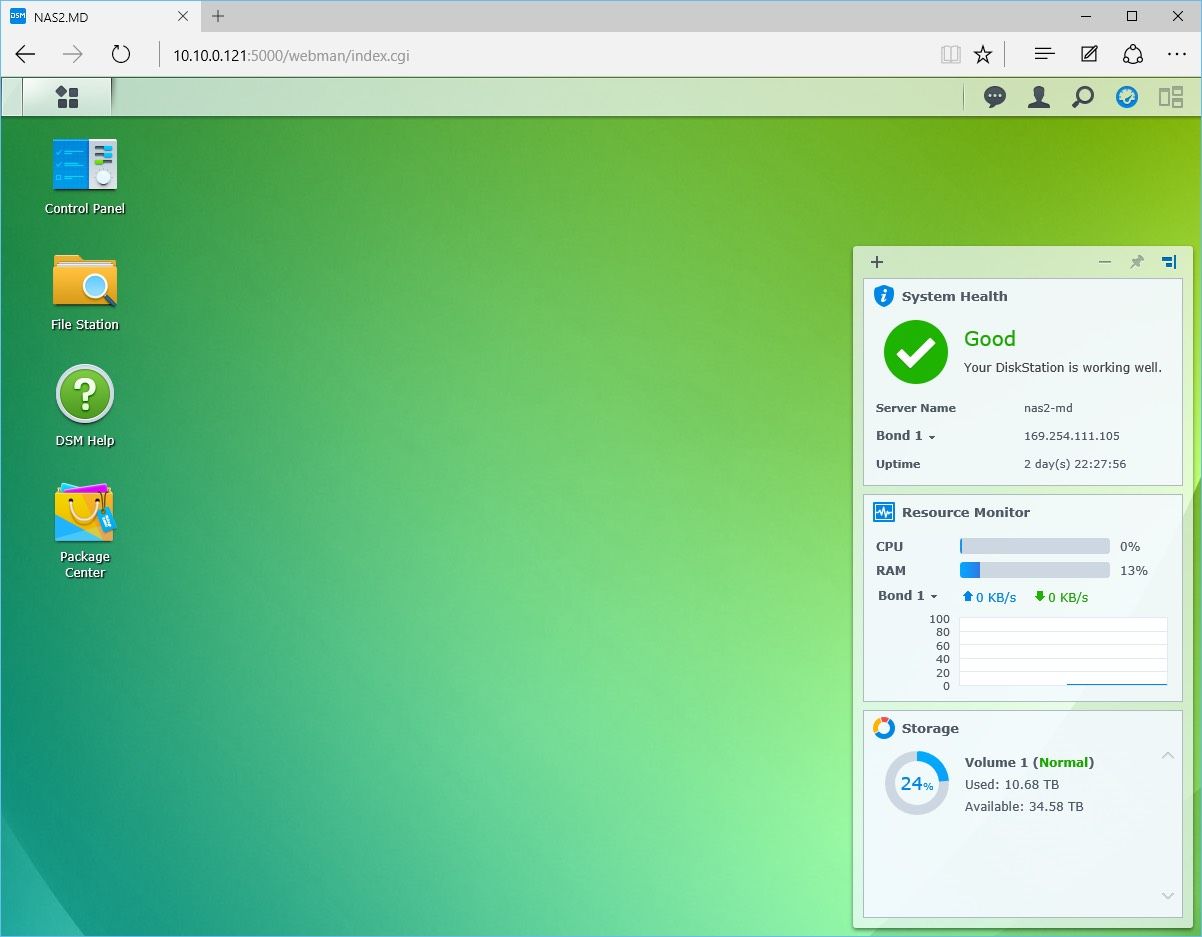Image resolution: width=1202 pixels, height=937 pixels.
Task: Click the network traffic graph
Action: point(1063,652)
